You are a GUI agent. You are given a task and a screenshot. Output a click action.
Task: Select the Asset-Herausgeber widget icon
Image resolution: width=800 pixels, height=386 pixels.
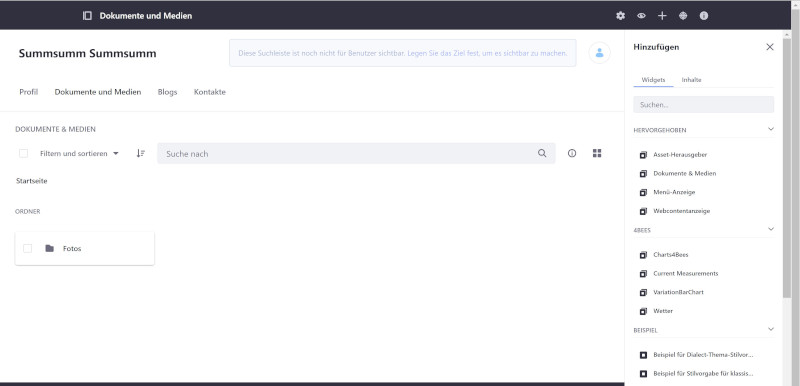pos(643,155)
